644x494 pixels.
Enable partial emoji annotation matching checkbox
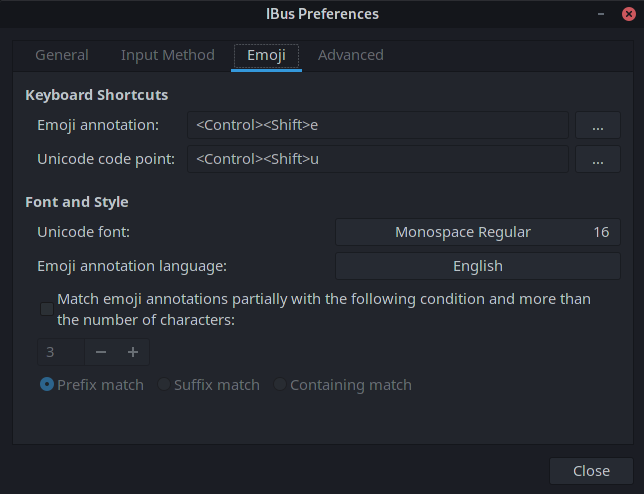47,309
